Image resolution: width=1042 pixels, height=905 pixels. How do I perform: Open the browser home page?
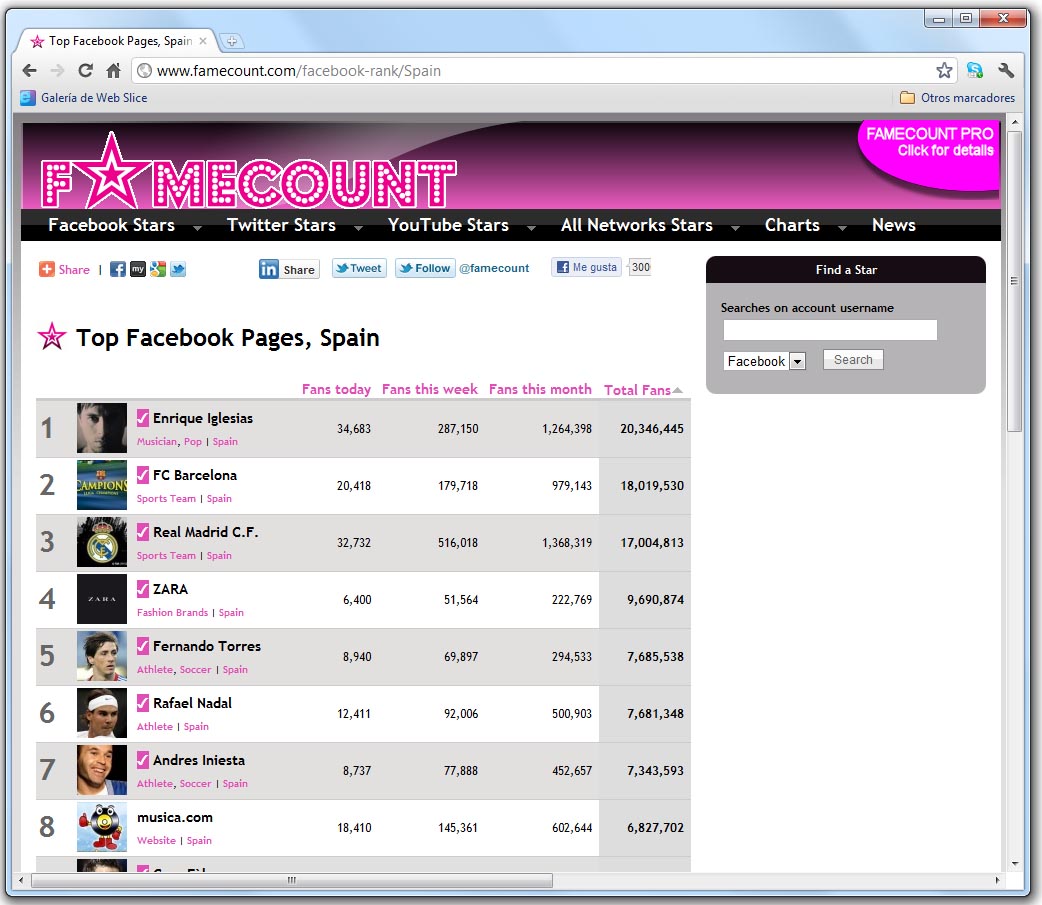(x=114, y=70)
